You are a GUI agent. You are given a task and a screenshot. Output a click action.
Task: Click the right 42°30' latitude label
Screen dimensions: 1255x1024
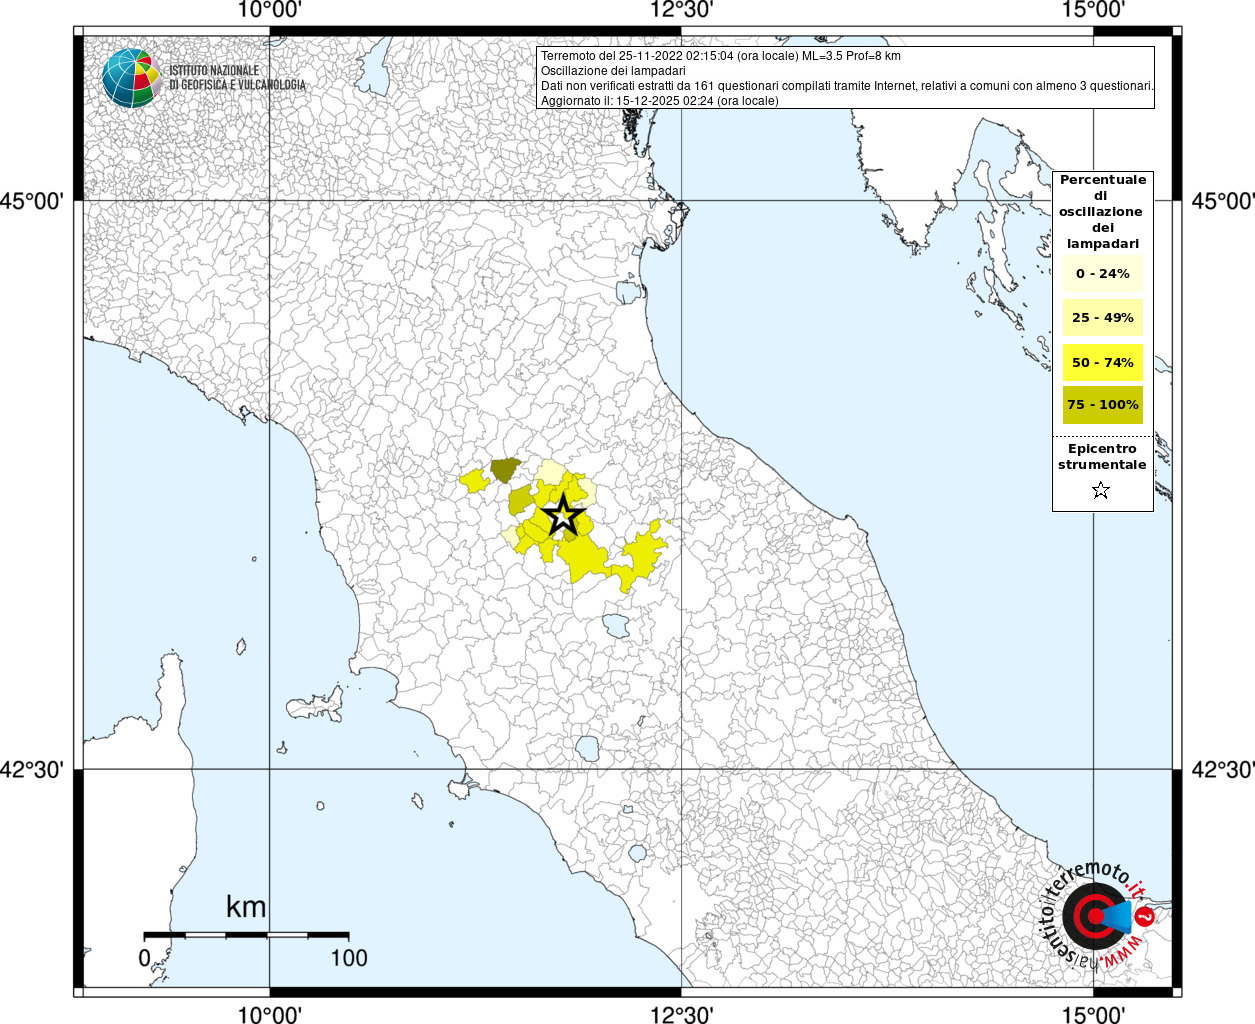click(x=1222, y=770)
